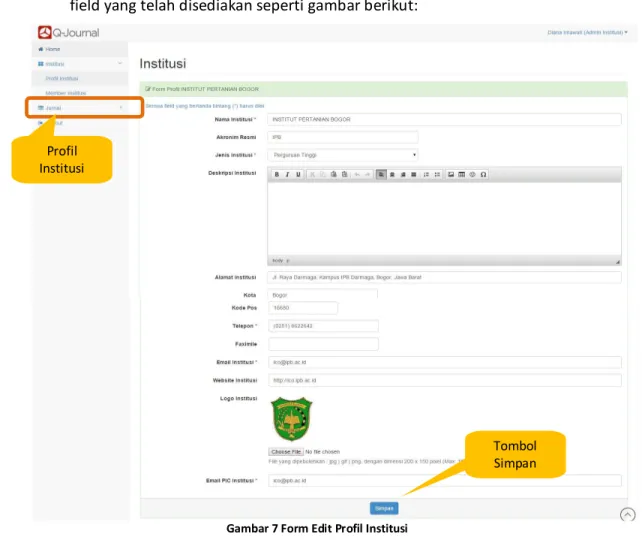Click the Akronim Resmi input field
Screen dimensions: 642x549
click(x=343, y=137)
